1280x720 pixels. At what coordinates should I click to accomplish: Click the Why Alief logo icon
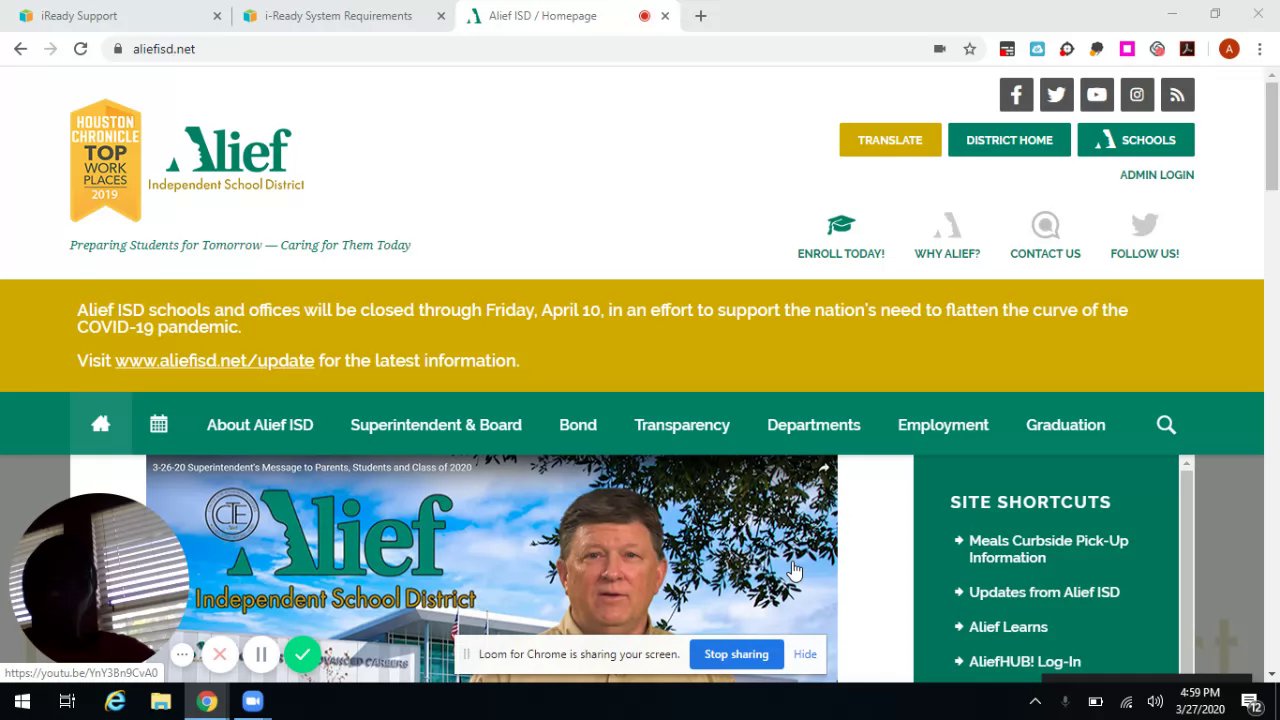[x=947, y=224]
